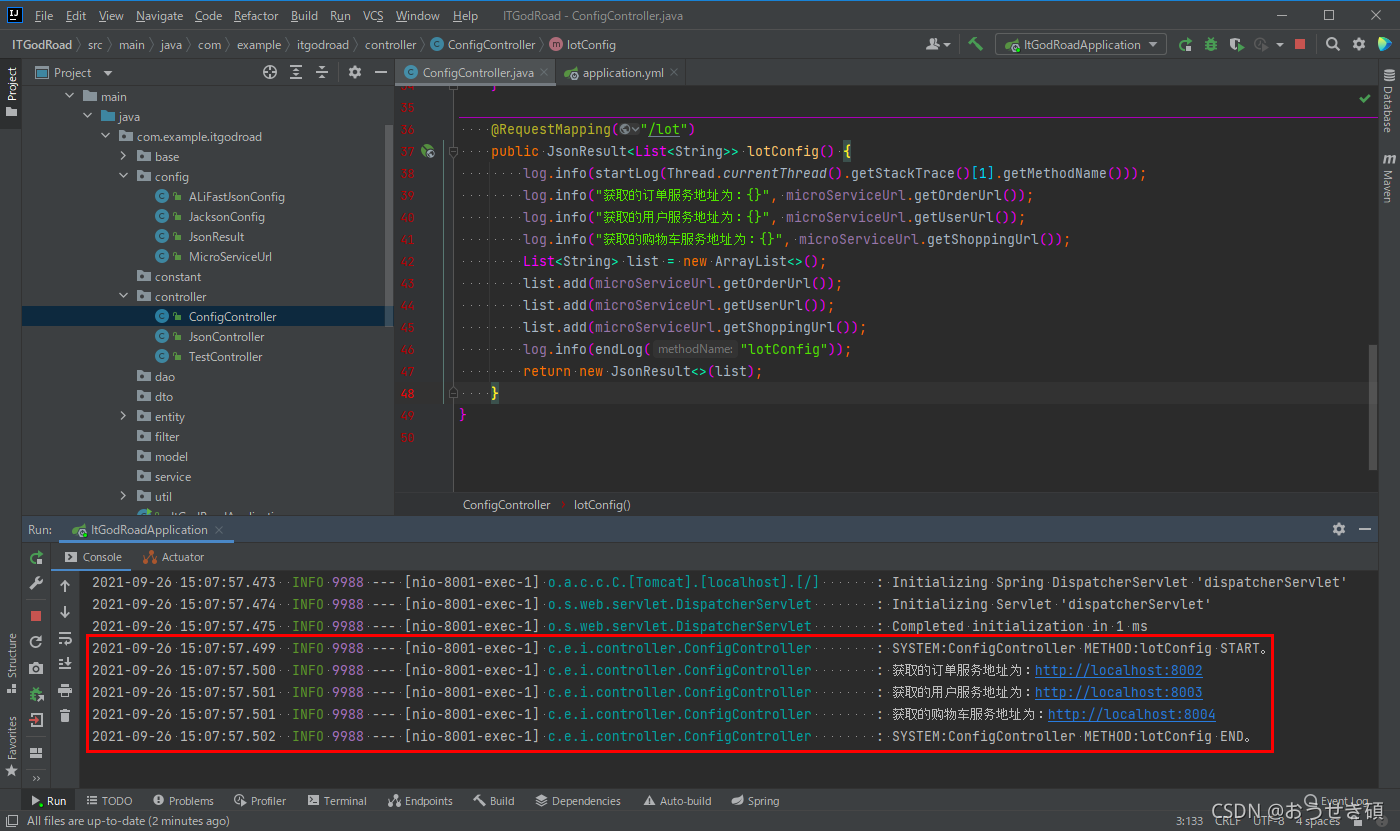Viewport: 1400px width, 831px height.
Task: Stop the app from the top toolbar
Action: 1300,44
